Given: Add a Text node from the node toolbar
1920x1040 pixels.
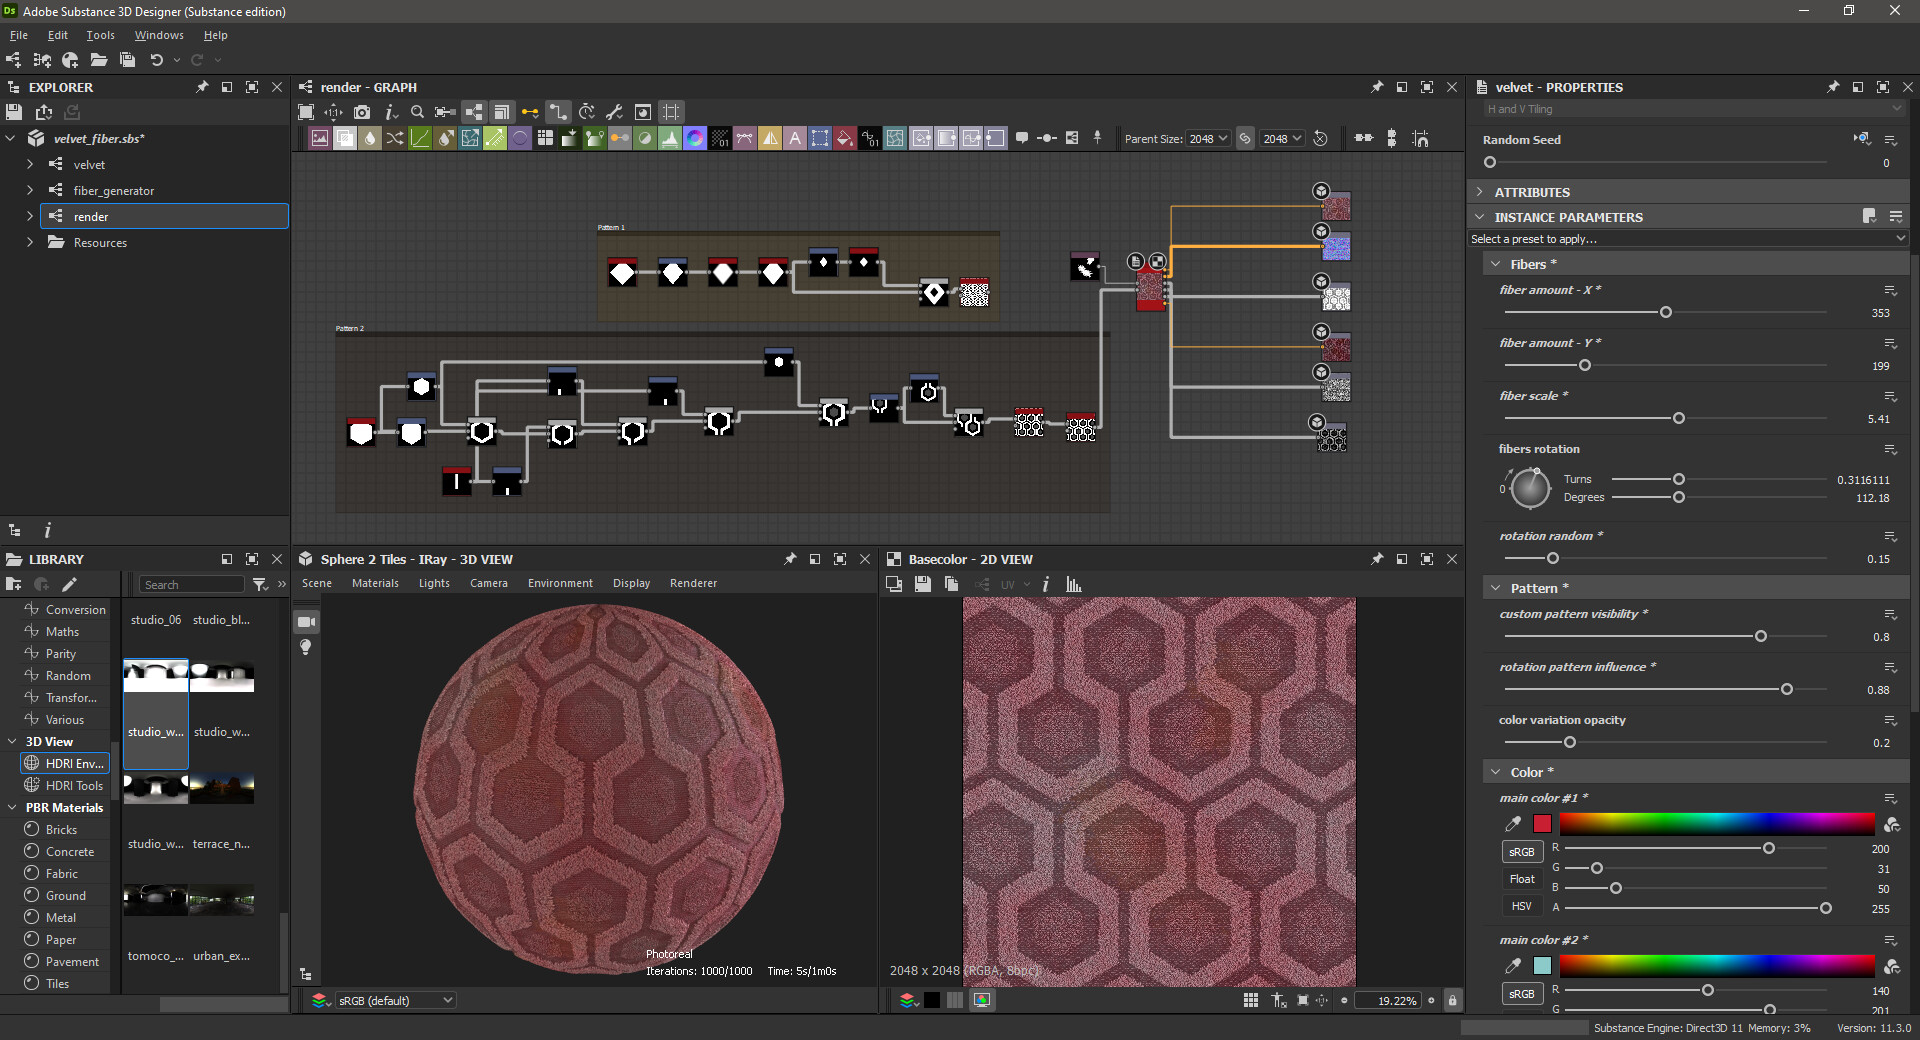Looking at the screenshot, I should [x=795, y=138].
